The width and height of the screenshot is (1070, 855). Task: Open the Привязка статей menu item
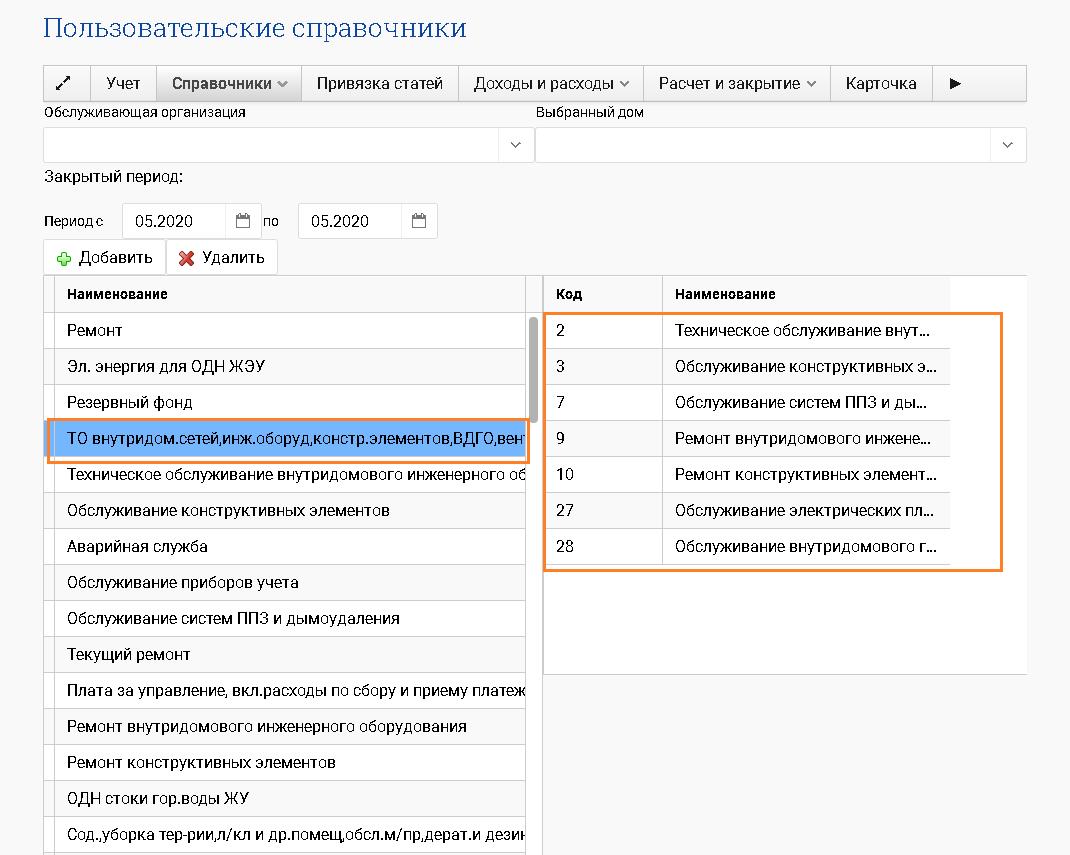pyautogui.click(x=379, y=84)
